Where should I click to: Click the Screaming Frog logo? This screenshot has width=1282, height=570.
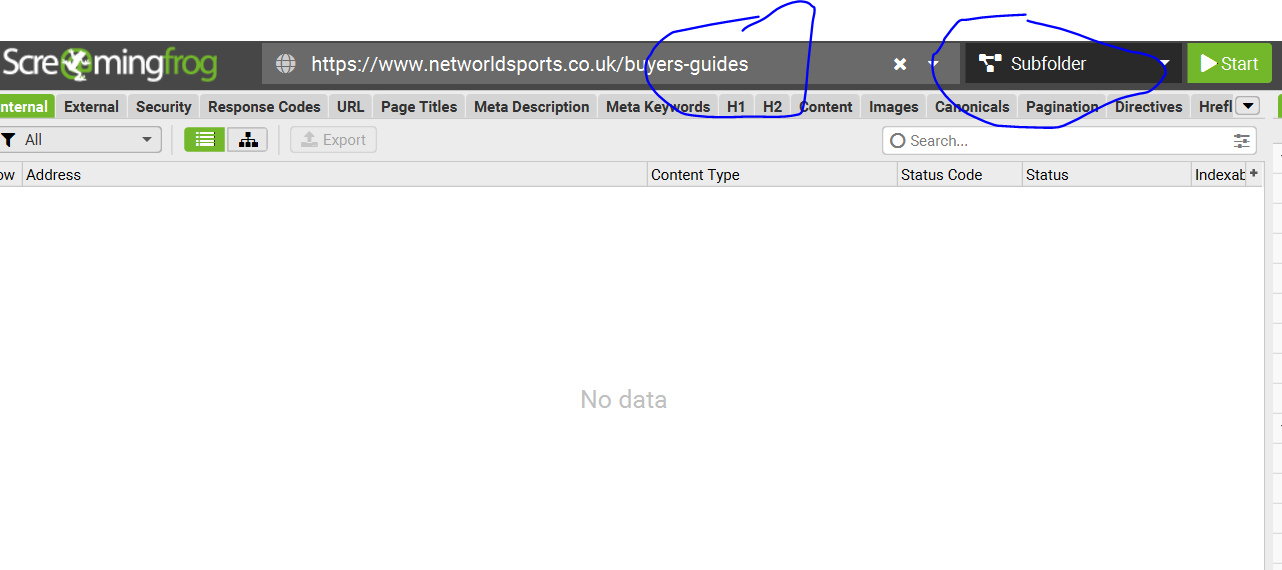point(108,64)
